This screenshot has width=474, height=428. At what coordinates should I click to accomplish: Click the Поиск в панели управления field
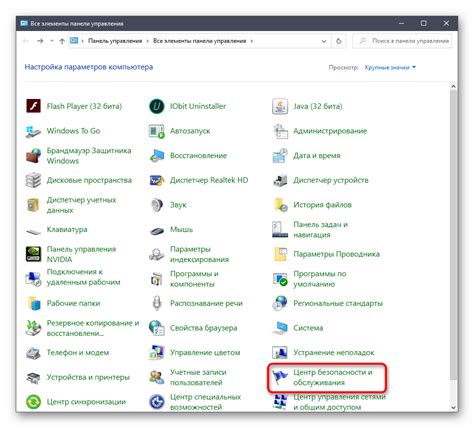point(402,41)
